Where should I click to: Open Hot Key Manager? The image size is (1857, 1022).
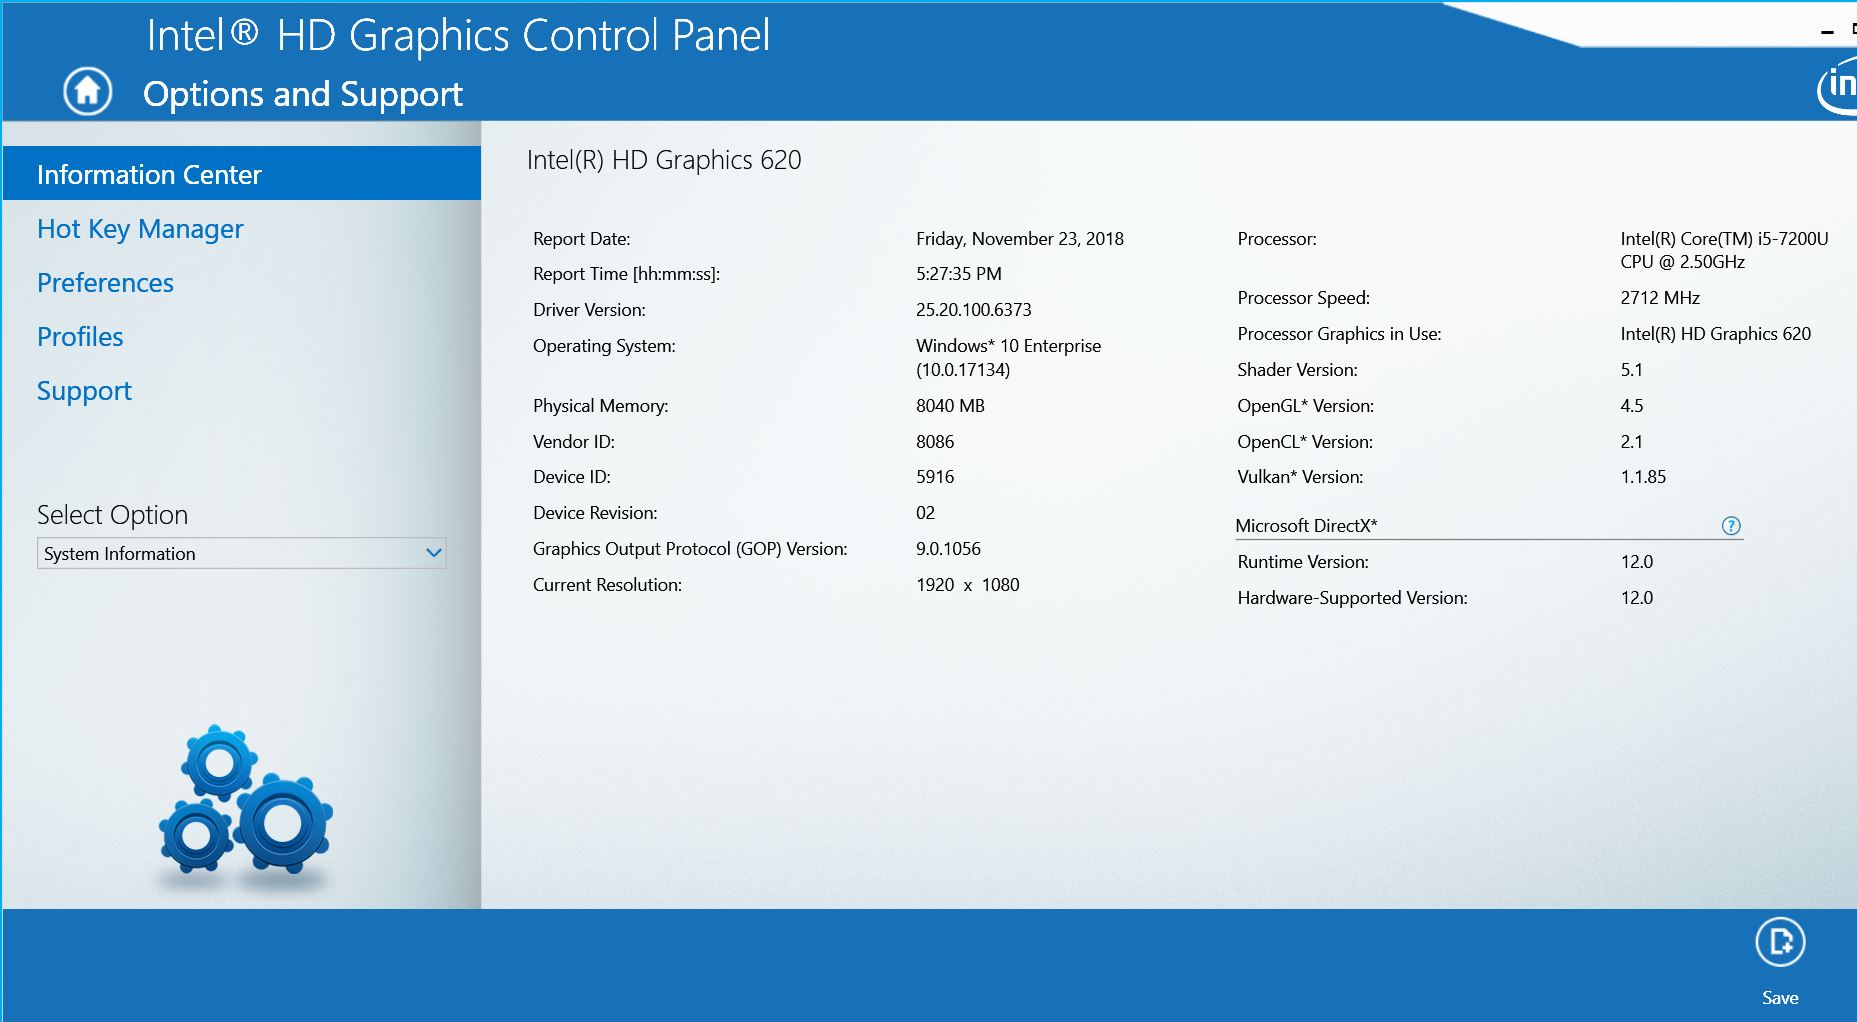coord(140,229)
